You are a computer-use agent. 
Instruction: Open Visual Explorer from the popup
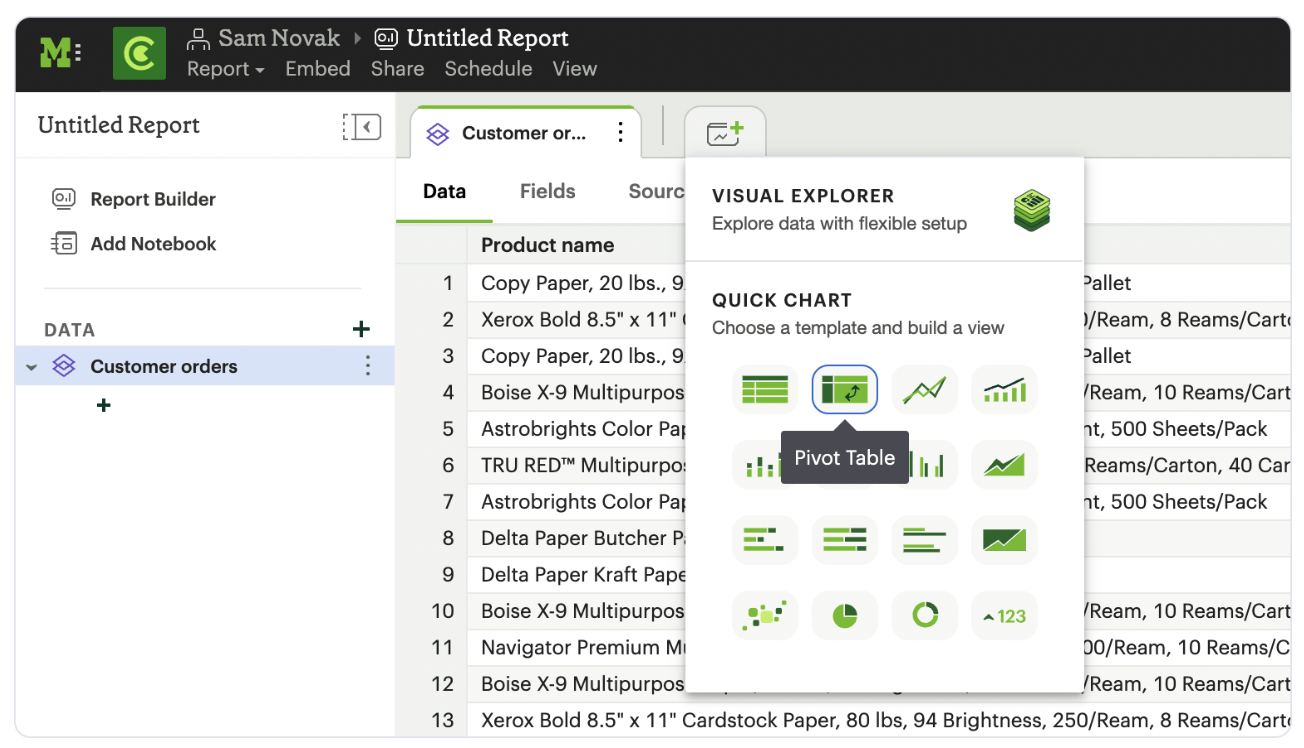pos(884,209)
